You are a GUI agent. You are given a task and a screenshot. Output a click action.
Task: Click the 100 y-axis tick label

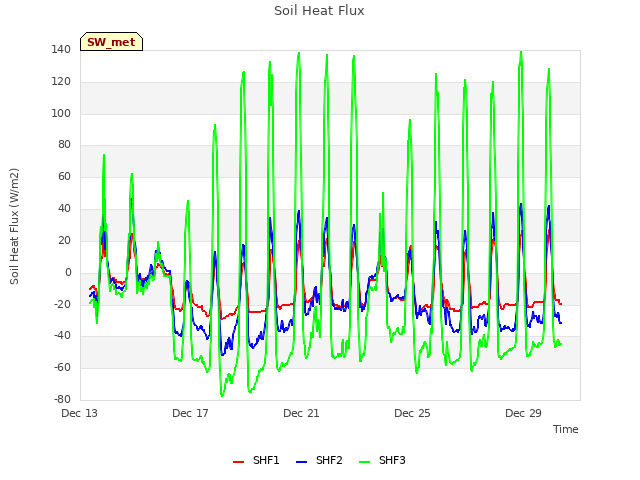pyautogui.click(x=61, y=113)
